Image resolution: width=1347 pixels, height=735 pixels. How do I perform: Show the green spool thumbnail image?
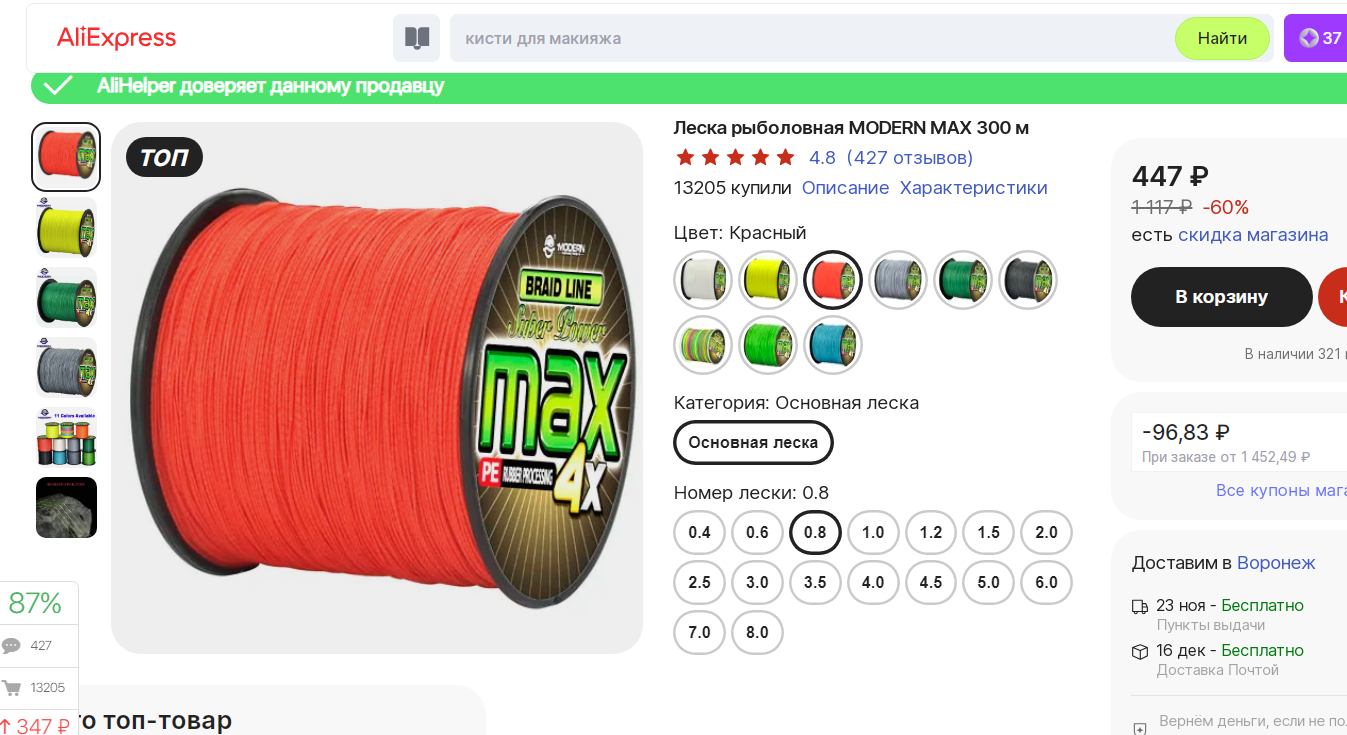(x=66, y=297)
